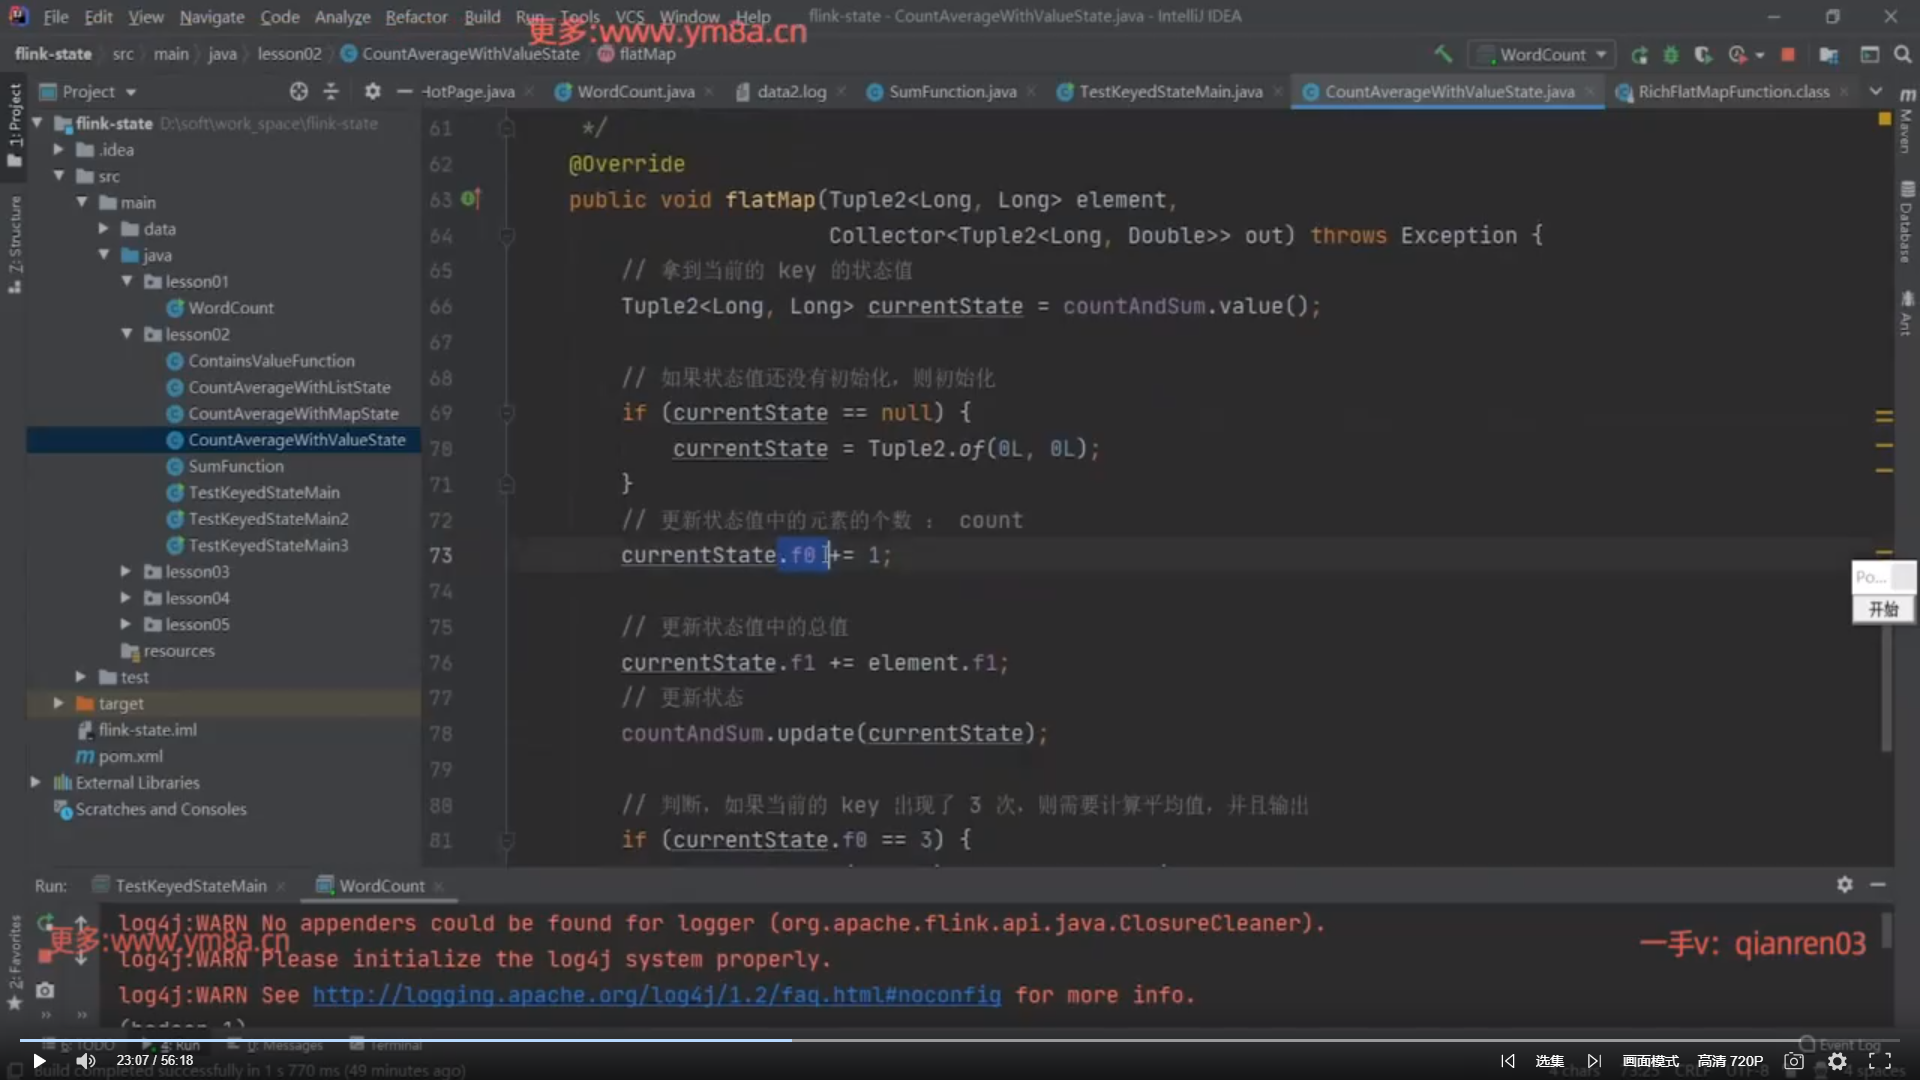Open Search Everywhere magnifier icon

coord(1902,54)
